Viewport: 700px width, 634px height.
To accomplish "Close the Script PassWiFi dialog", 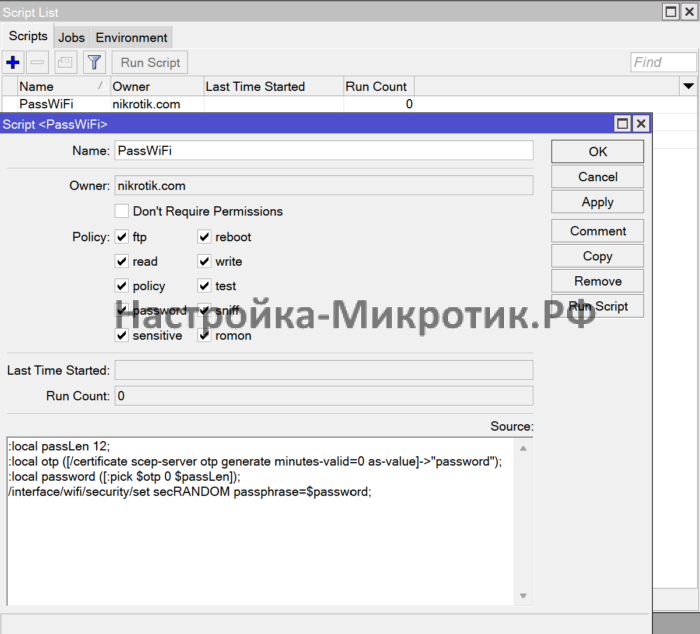I will pos(641,124).
